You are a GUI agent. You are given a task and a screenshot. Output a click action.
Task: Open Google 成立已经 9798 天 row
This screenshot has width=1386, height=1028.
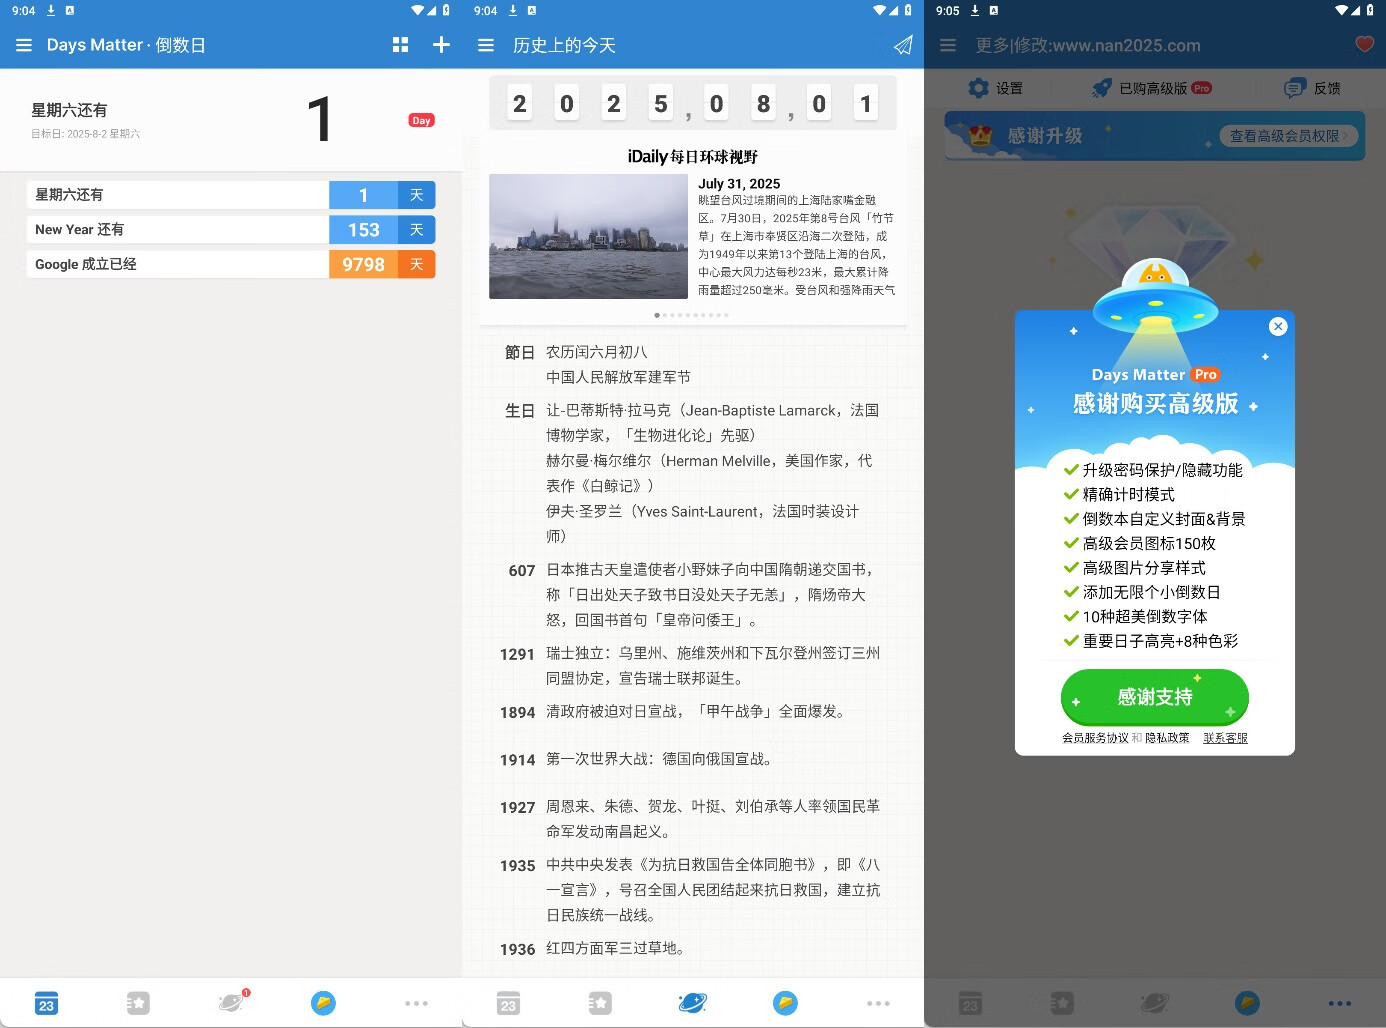(231, 264)
